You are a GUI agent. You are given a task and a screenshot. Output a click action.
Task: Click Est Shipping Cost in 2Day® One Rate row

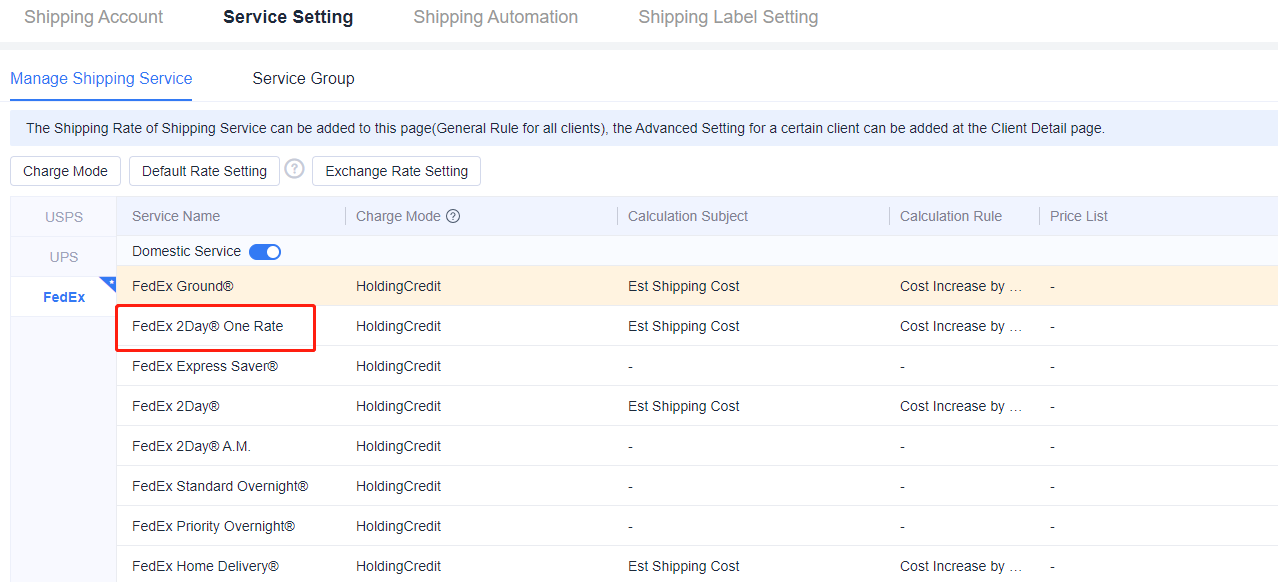coord(684,326)
